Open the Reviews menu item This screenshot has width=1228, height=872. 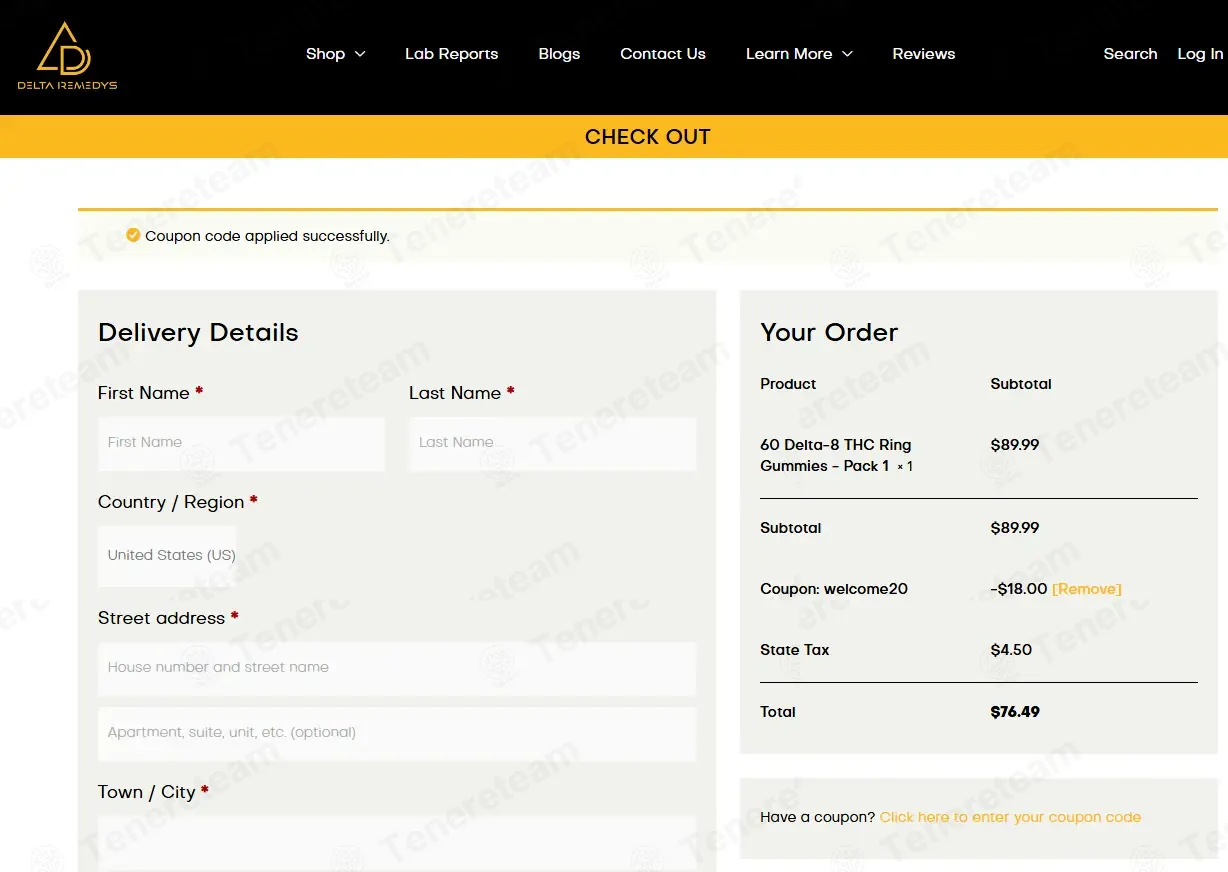click(x=924, y=54)
